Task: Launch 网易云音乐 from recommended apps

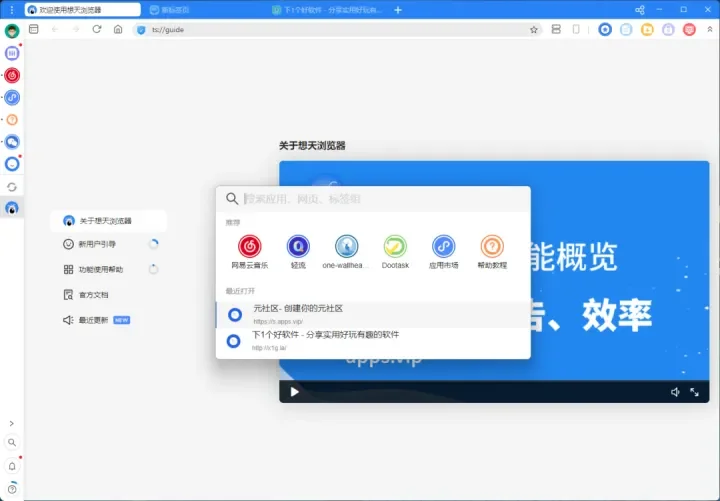Action: pyautogui.click(x=250, y=252)
